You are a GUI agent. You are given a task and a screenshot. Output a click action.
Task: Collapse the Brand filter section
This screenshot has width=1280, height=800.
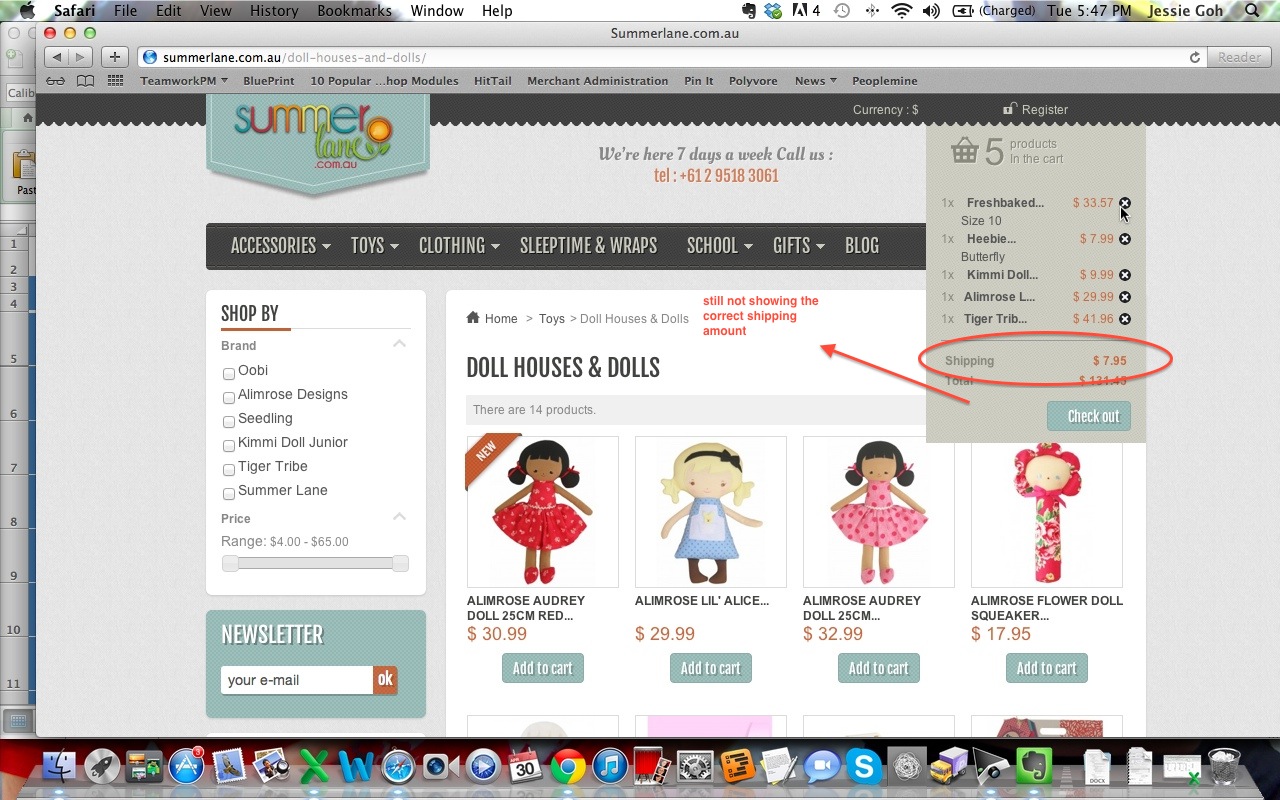399,344
